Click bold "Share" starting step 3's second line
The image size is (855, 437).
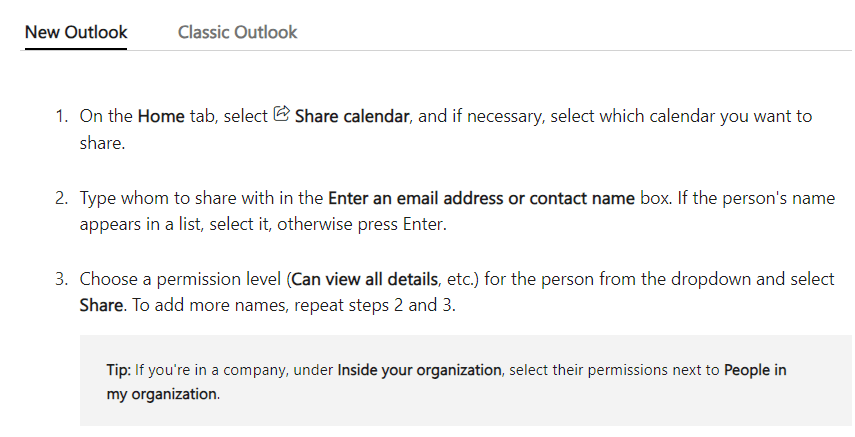tap(101, 305)
